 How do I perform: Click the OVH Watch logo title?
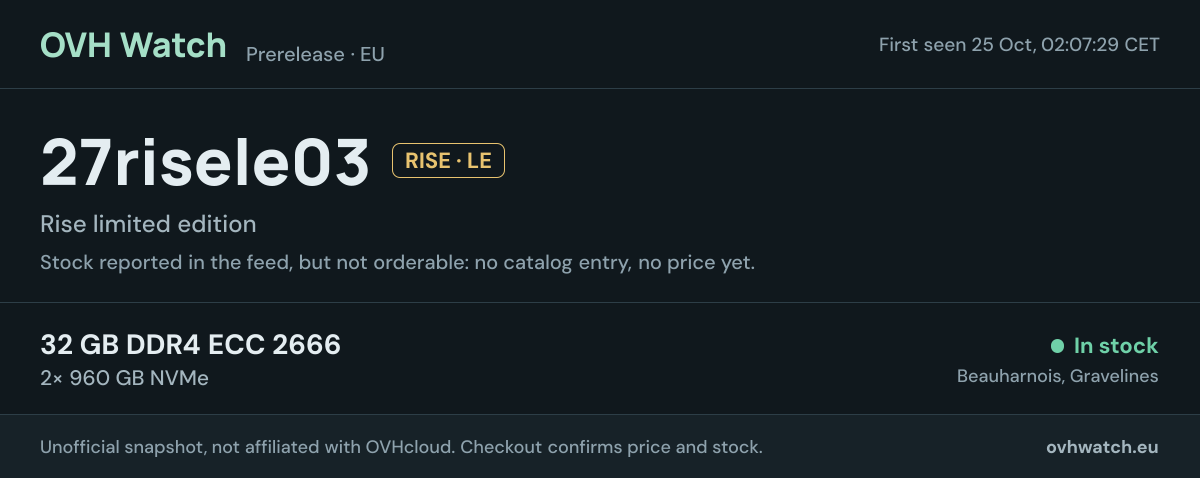tap(133, 45)
